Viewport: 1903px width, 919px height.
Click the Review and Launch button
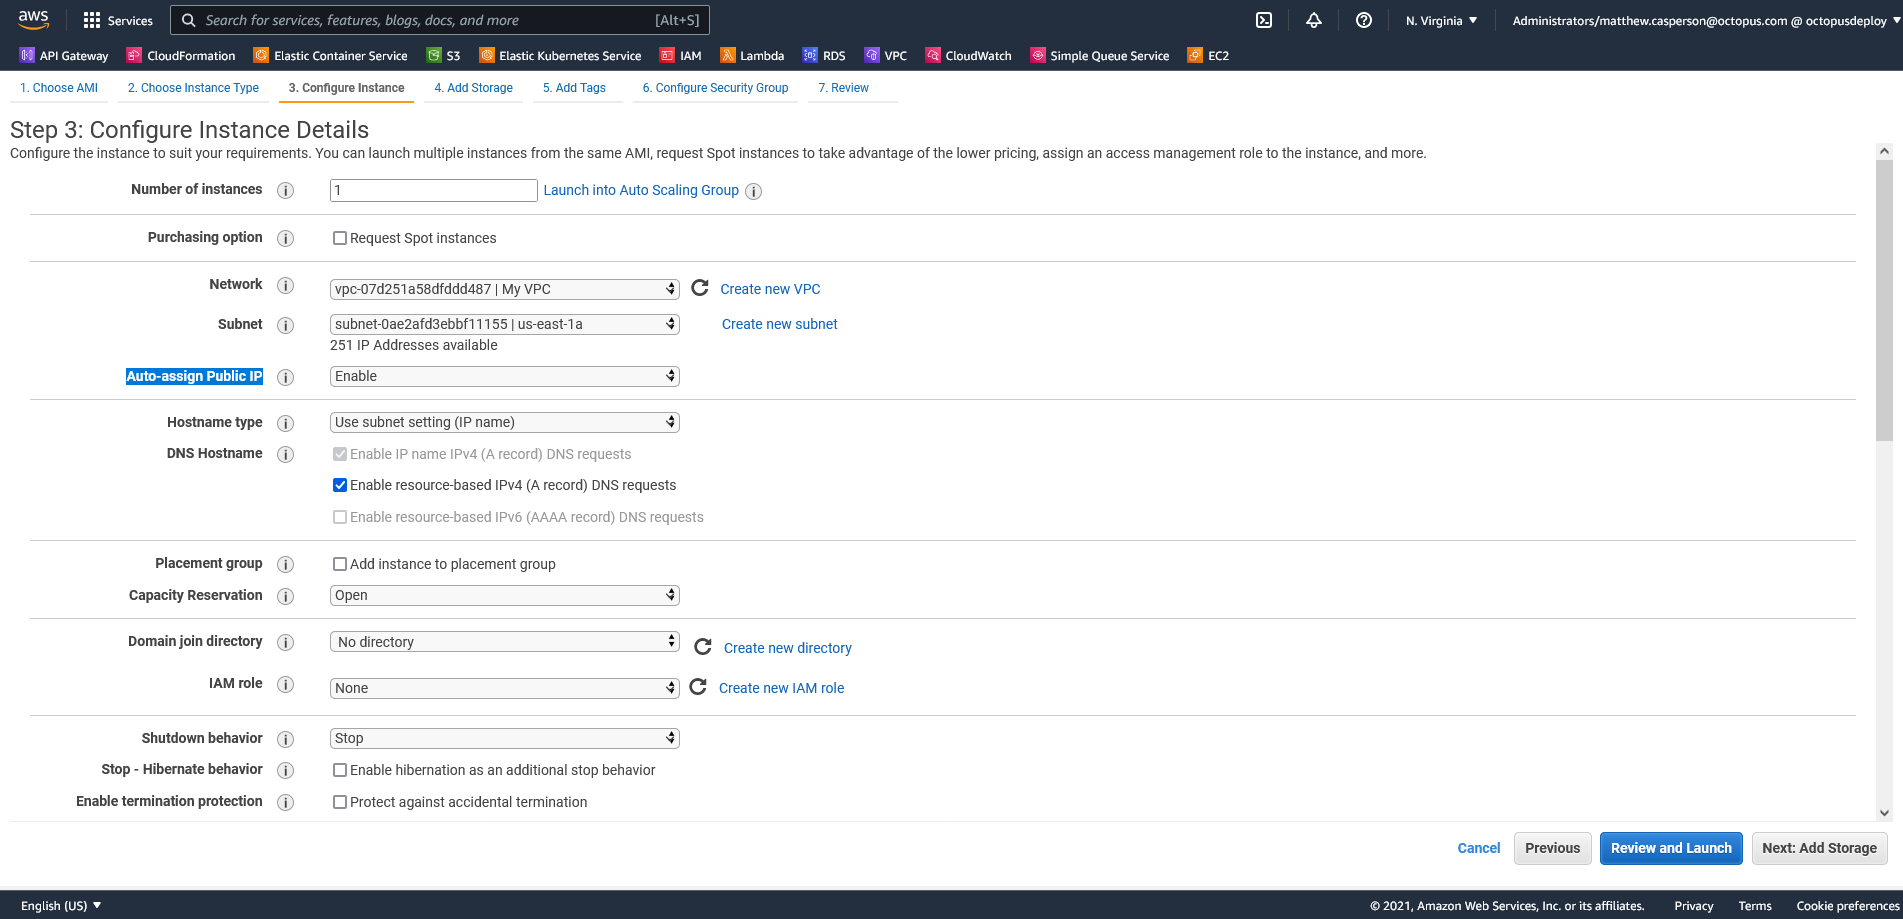coord(1670,848)
